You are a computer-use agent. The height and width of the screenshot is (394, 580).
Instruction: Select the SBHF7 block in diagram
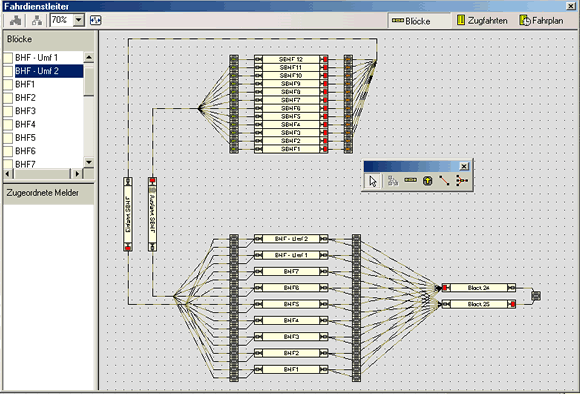coord(291,100)
